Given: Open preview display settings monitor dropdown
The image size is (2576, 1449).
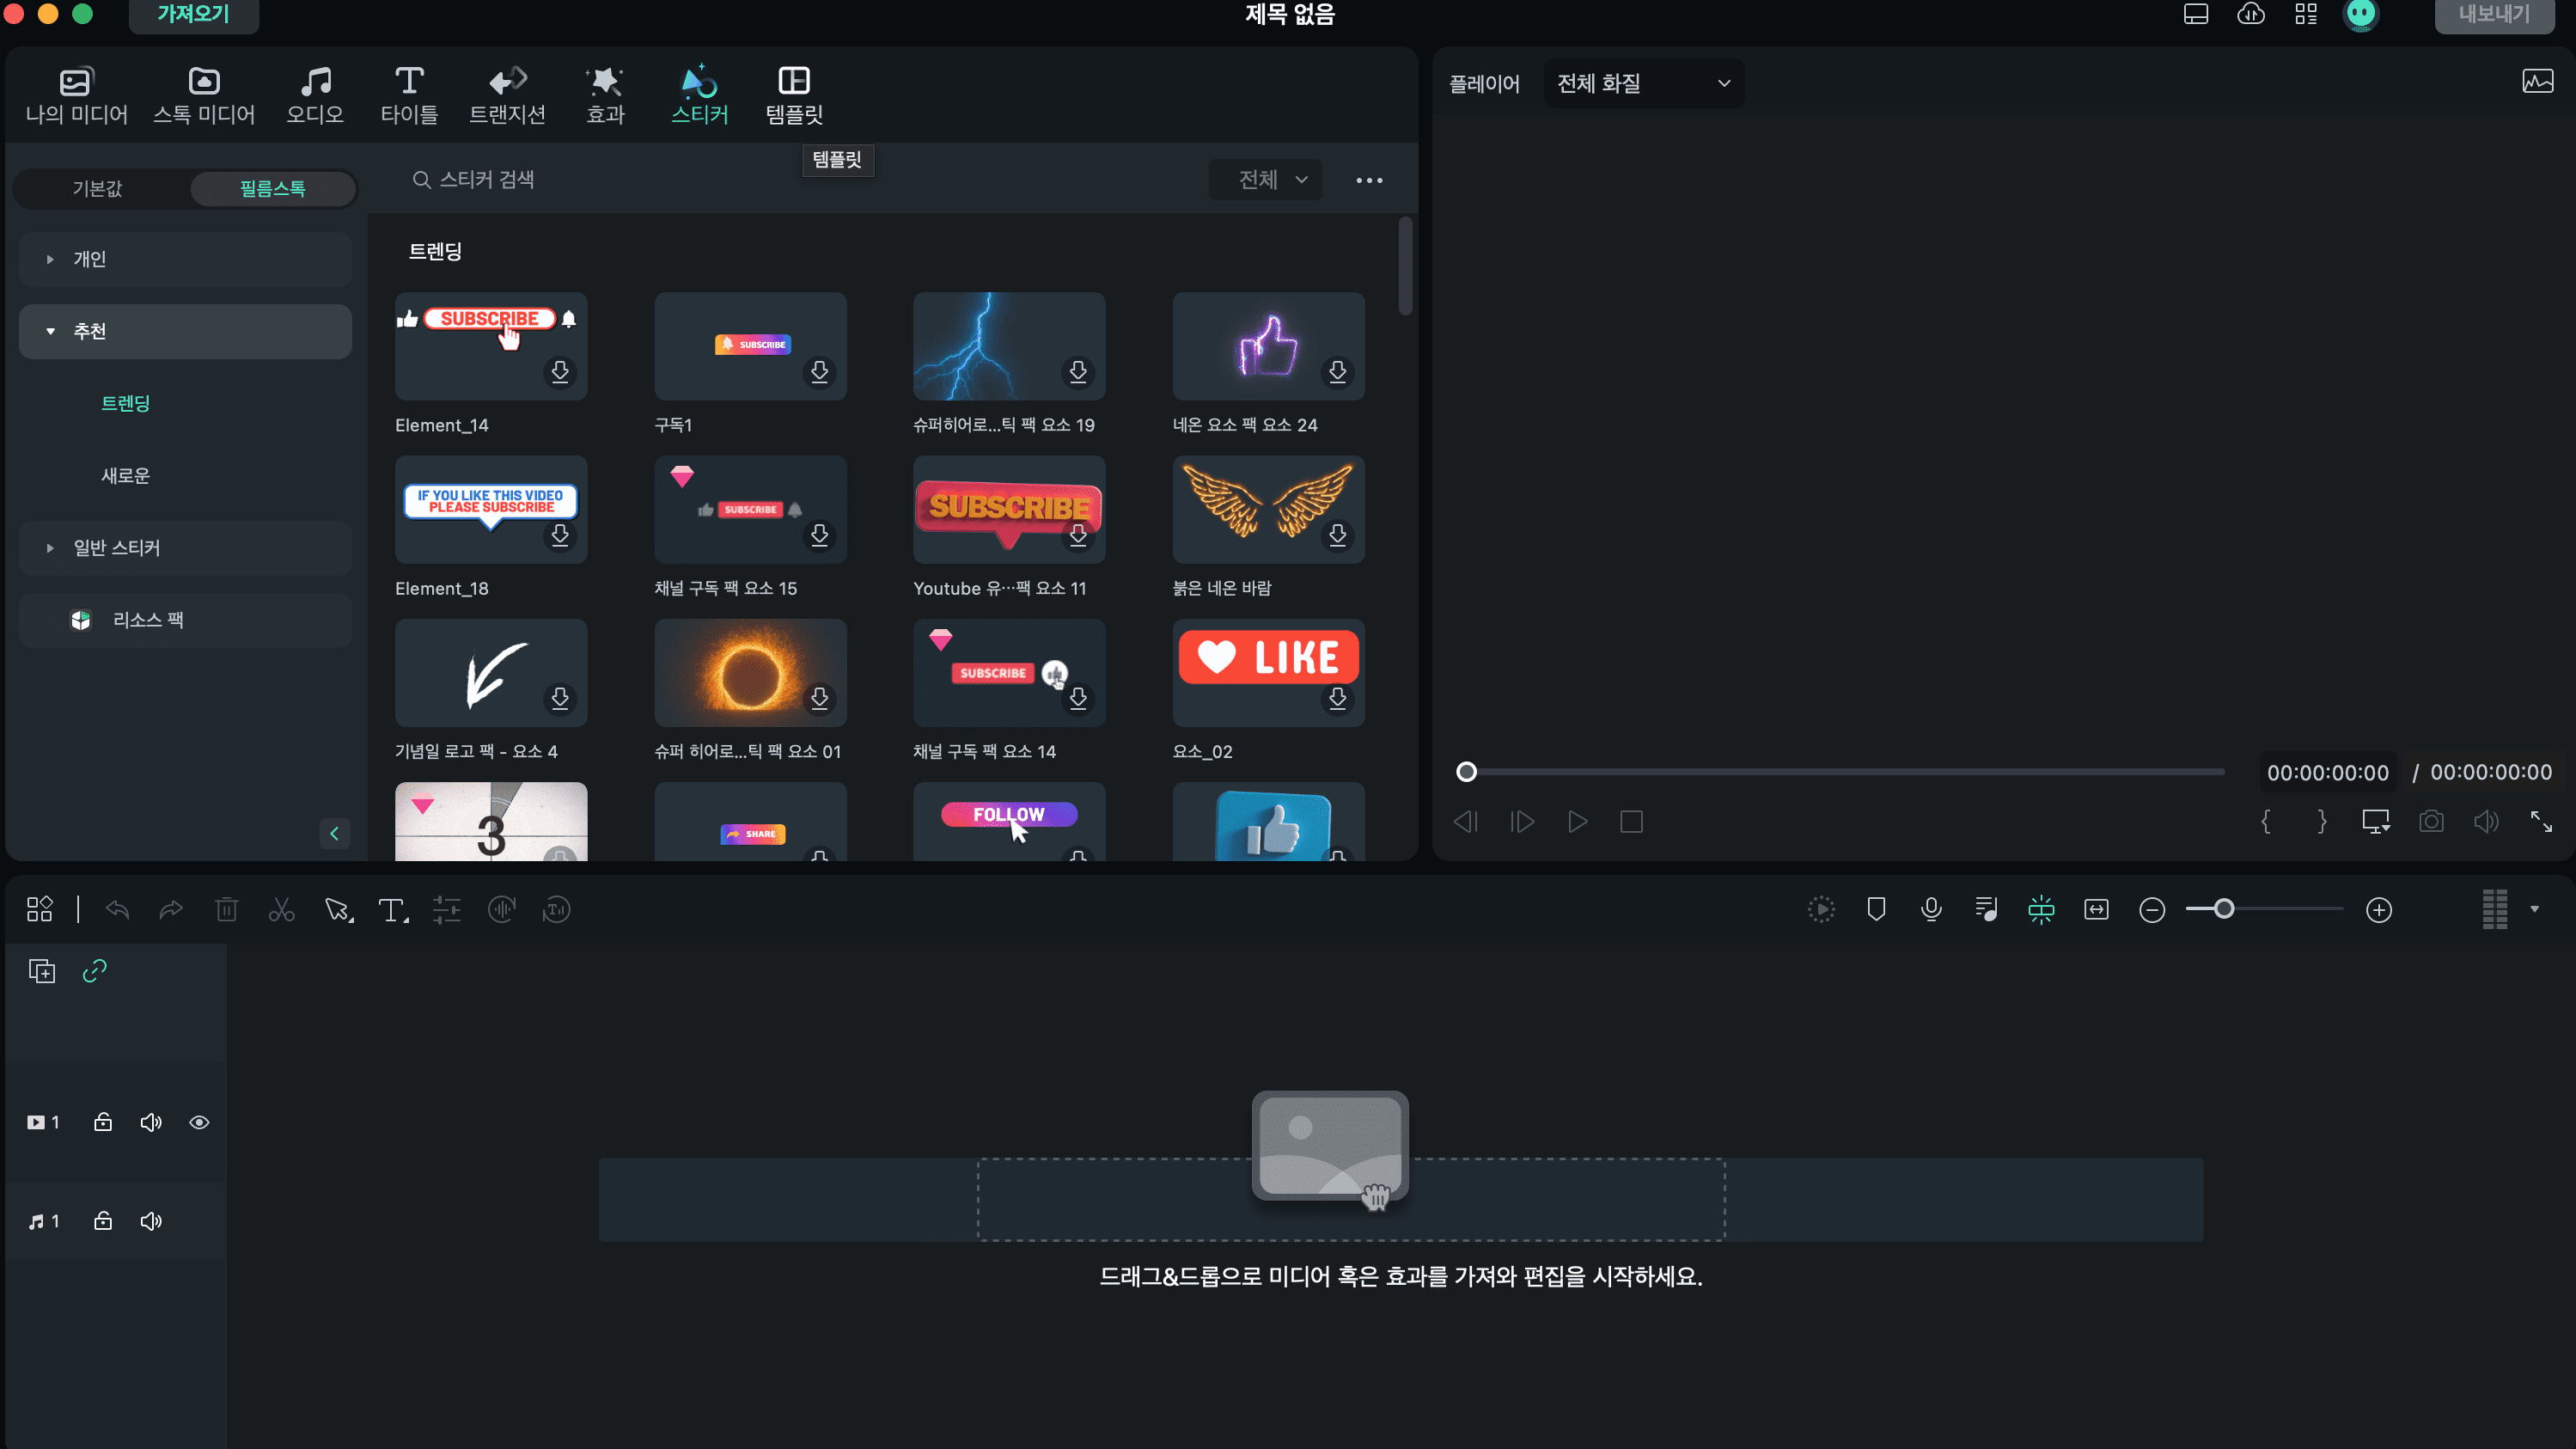Looking at the screenshot, I should click(x=2376, y=822).
